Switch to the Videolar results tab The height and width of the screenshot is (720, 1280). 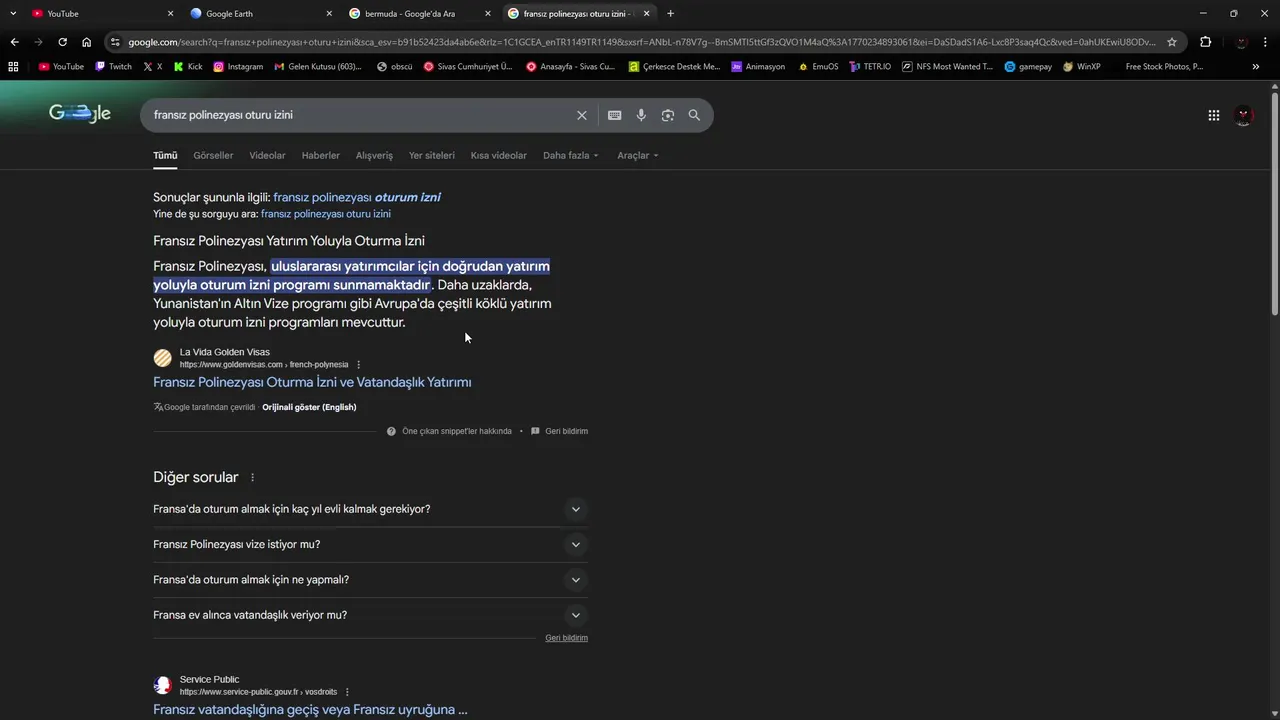tap(267, 155)
